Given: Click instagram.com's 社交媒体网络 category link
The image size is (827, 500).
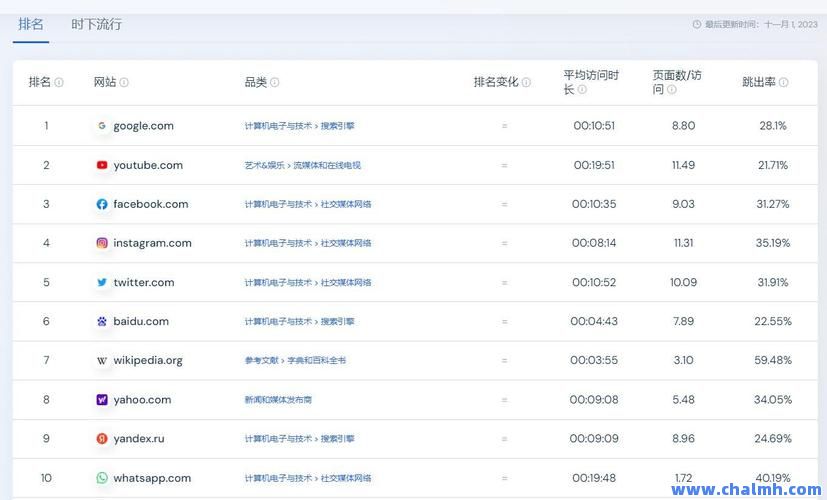Looking at the screenshot, I should click(346, 243).
